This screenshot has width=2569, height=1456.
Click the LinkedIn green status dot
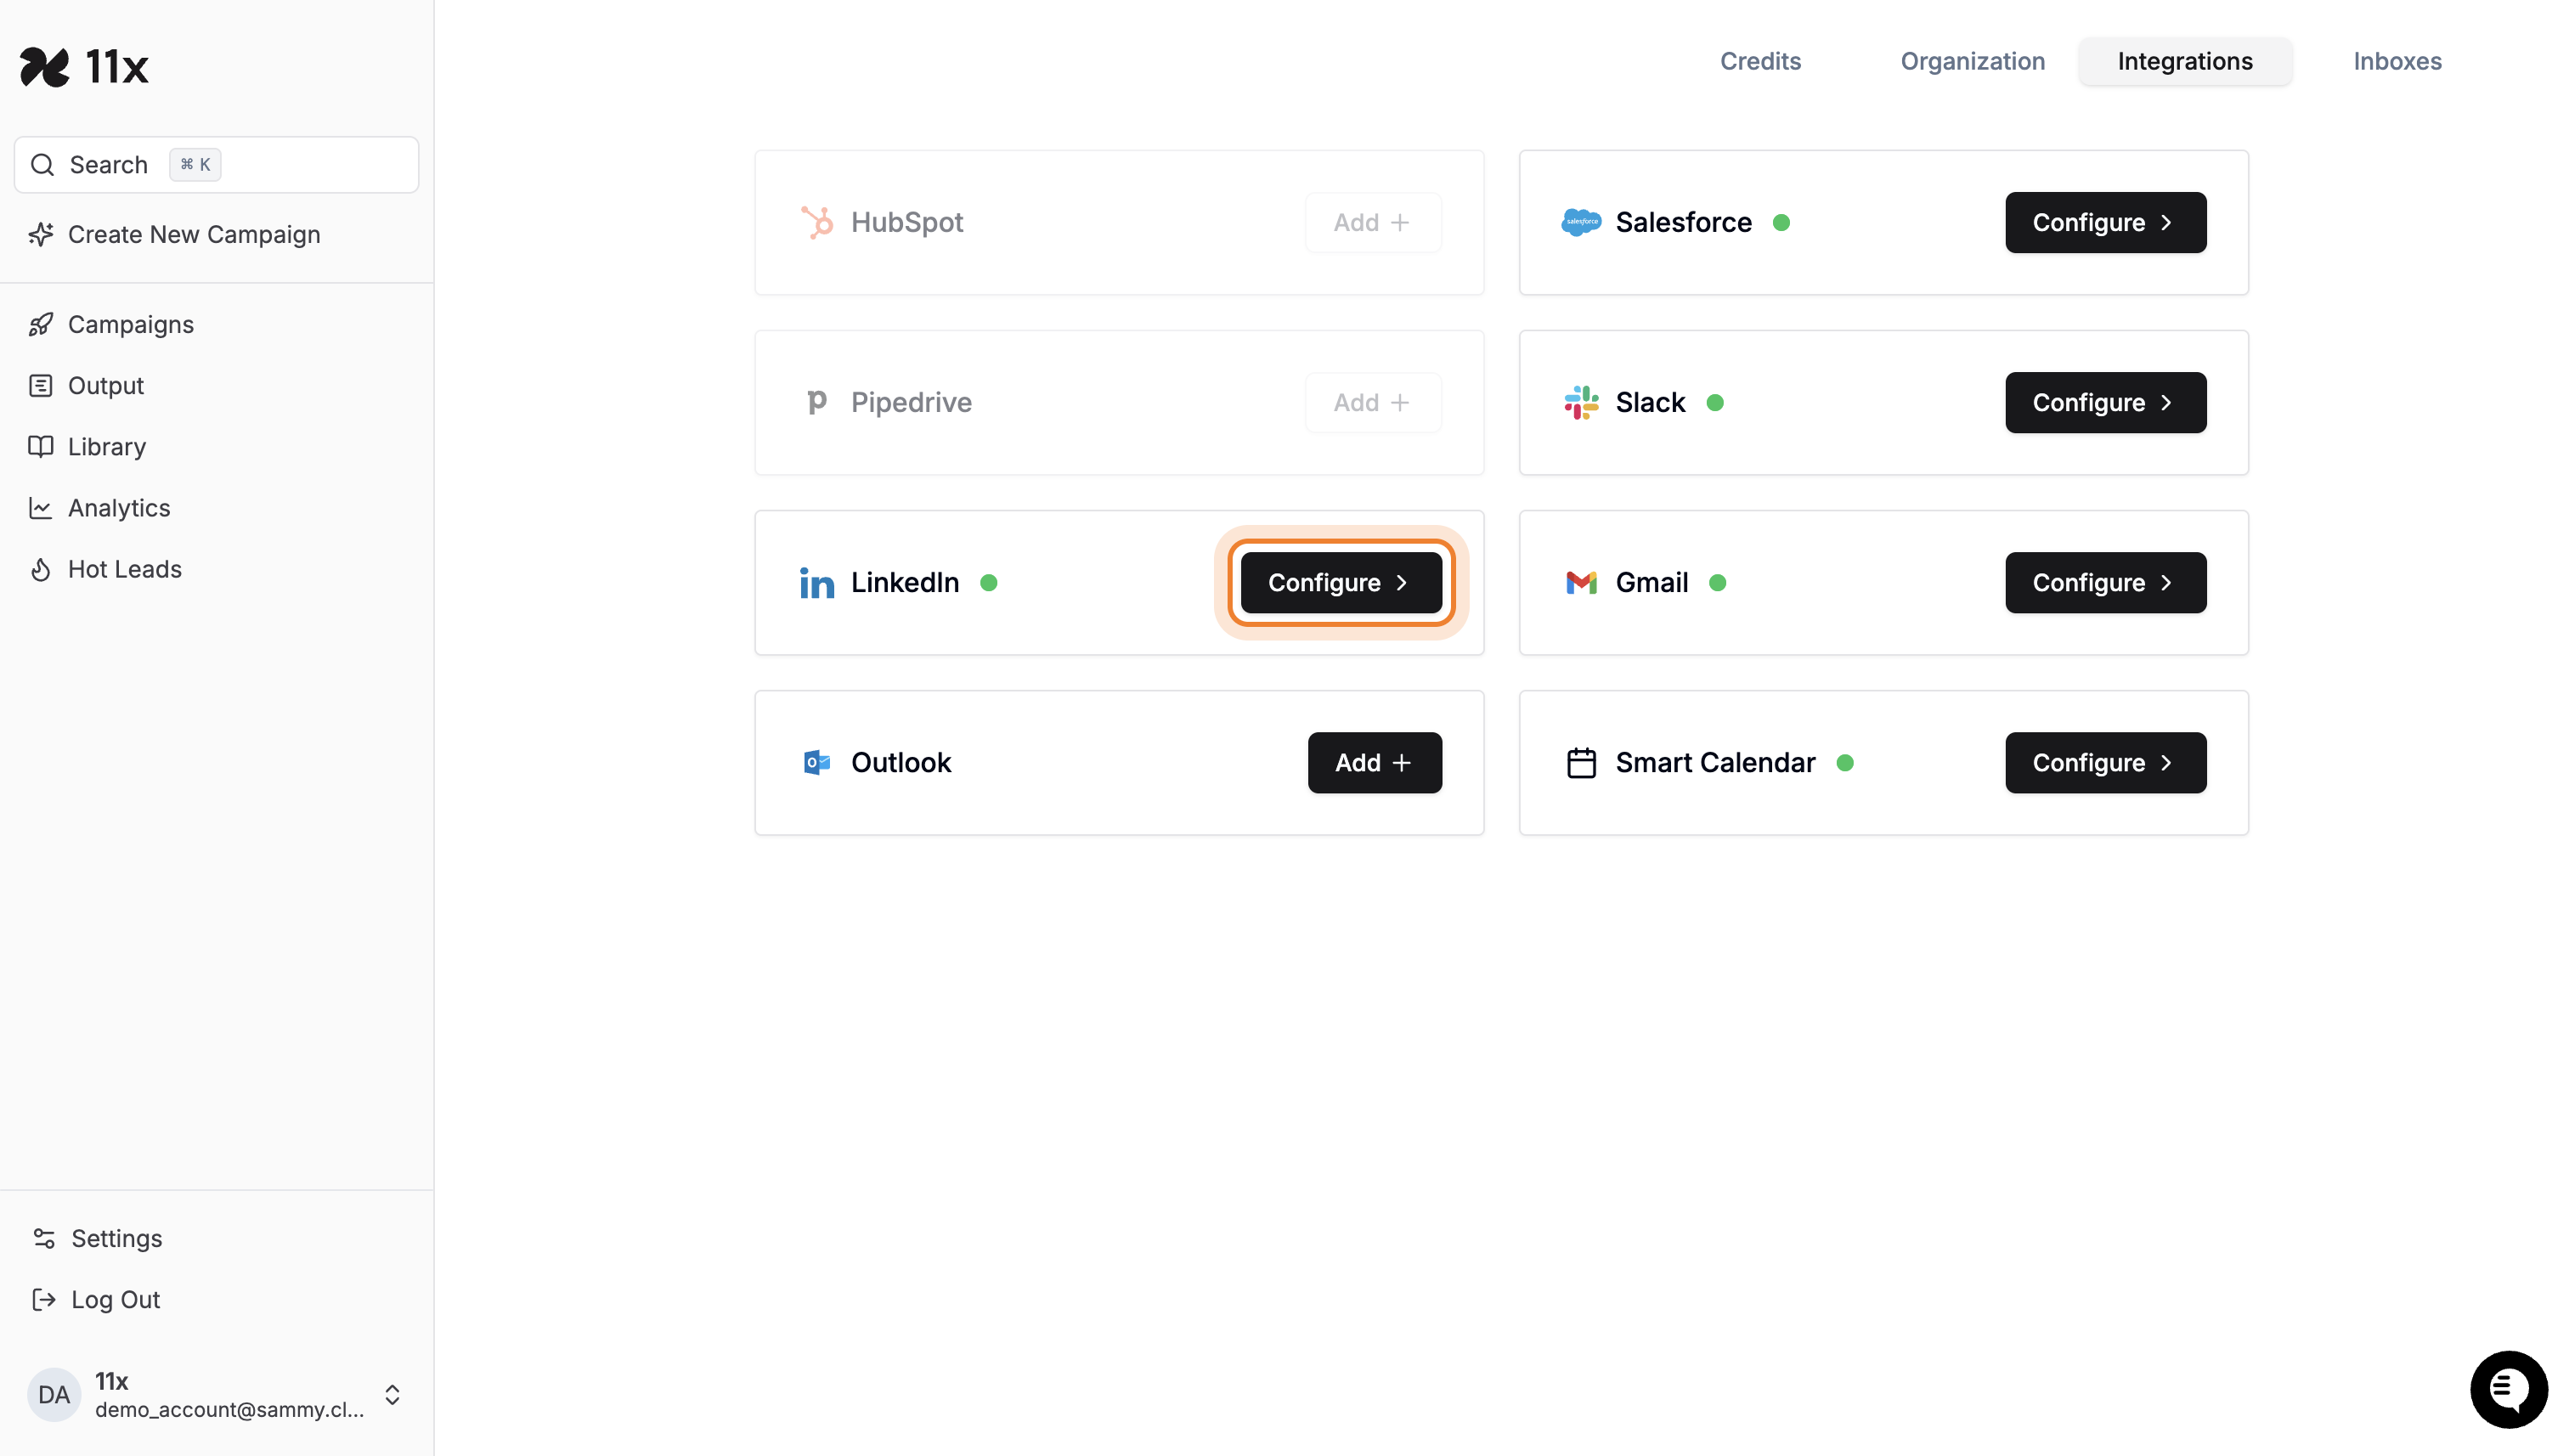988,583
